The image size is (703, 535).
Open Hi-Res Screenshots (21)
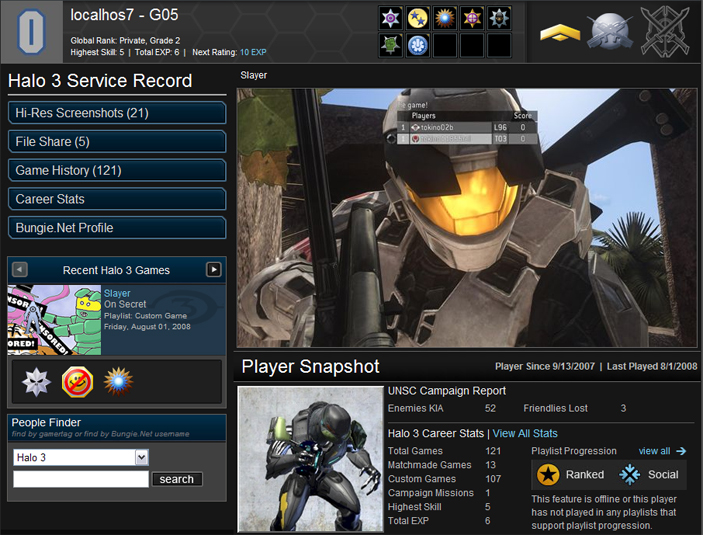pyautogui.click(x=117, y=113)
